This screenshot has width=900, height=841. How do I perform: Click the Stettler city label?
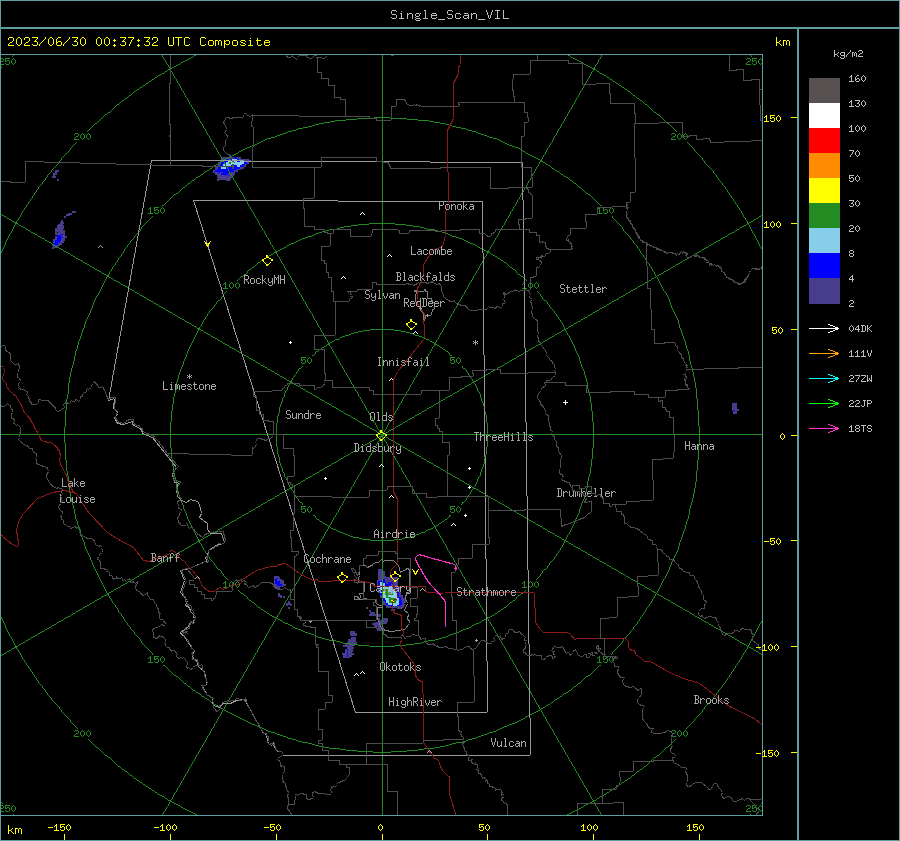coord(583,289)
